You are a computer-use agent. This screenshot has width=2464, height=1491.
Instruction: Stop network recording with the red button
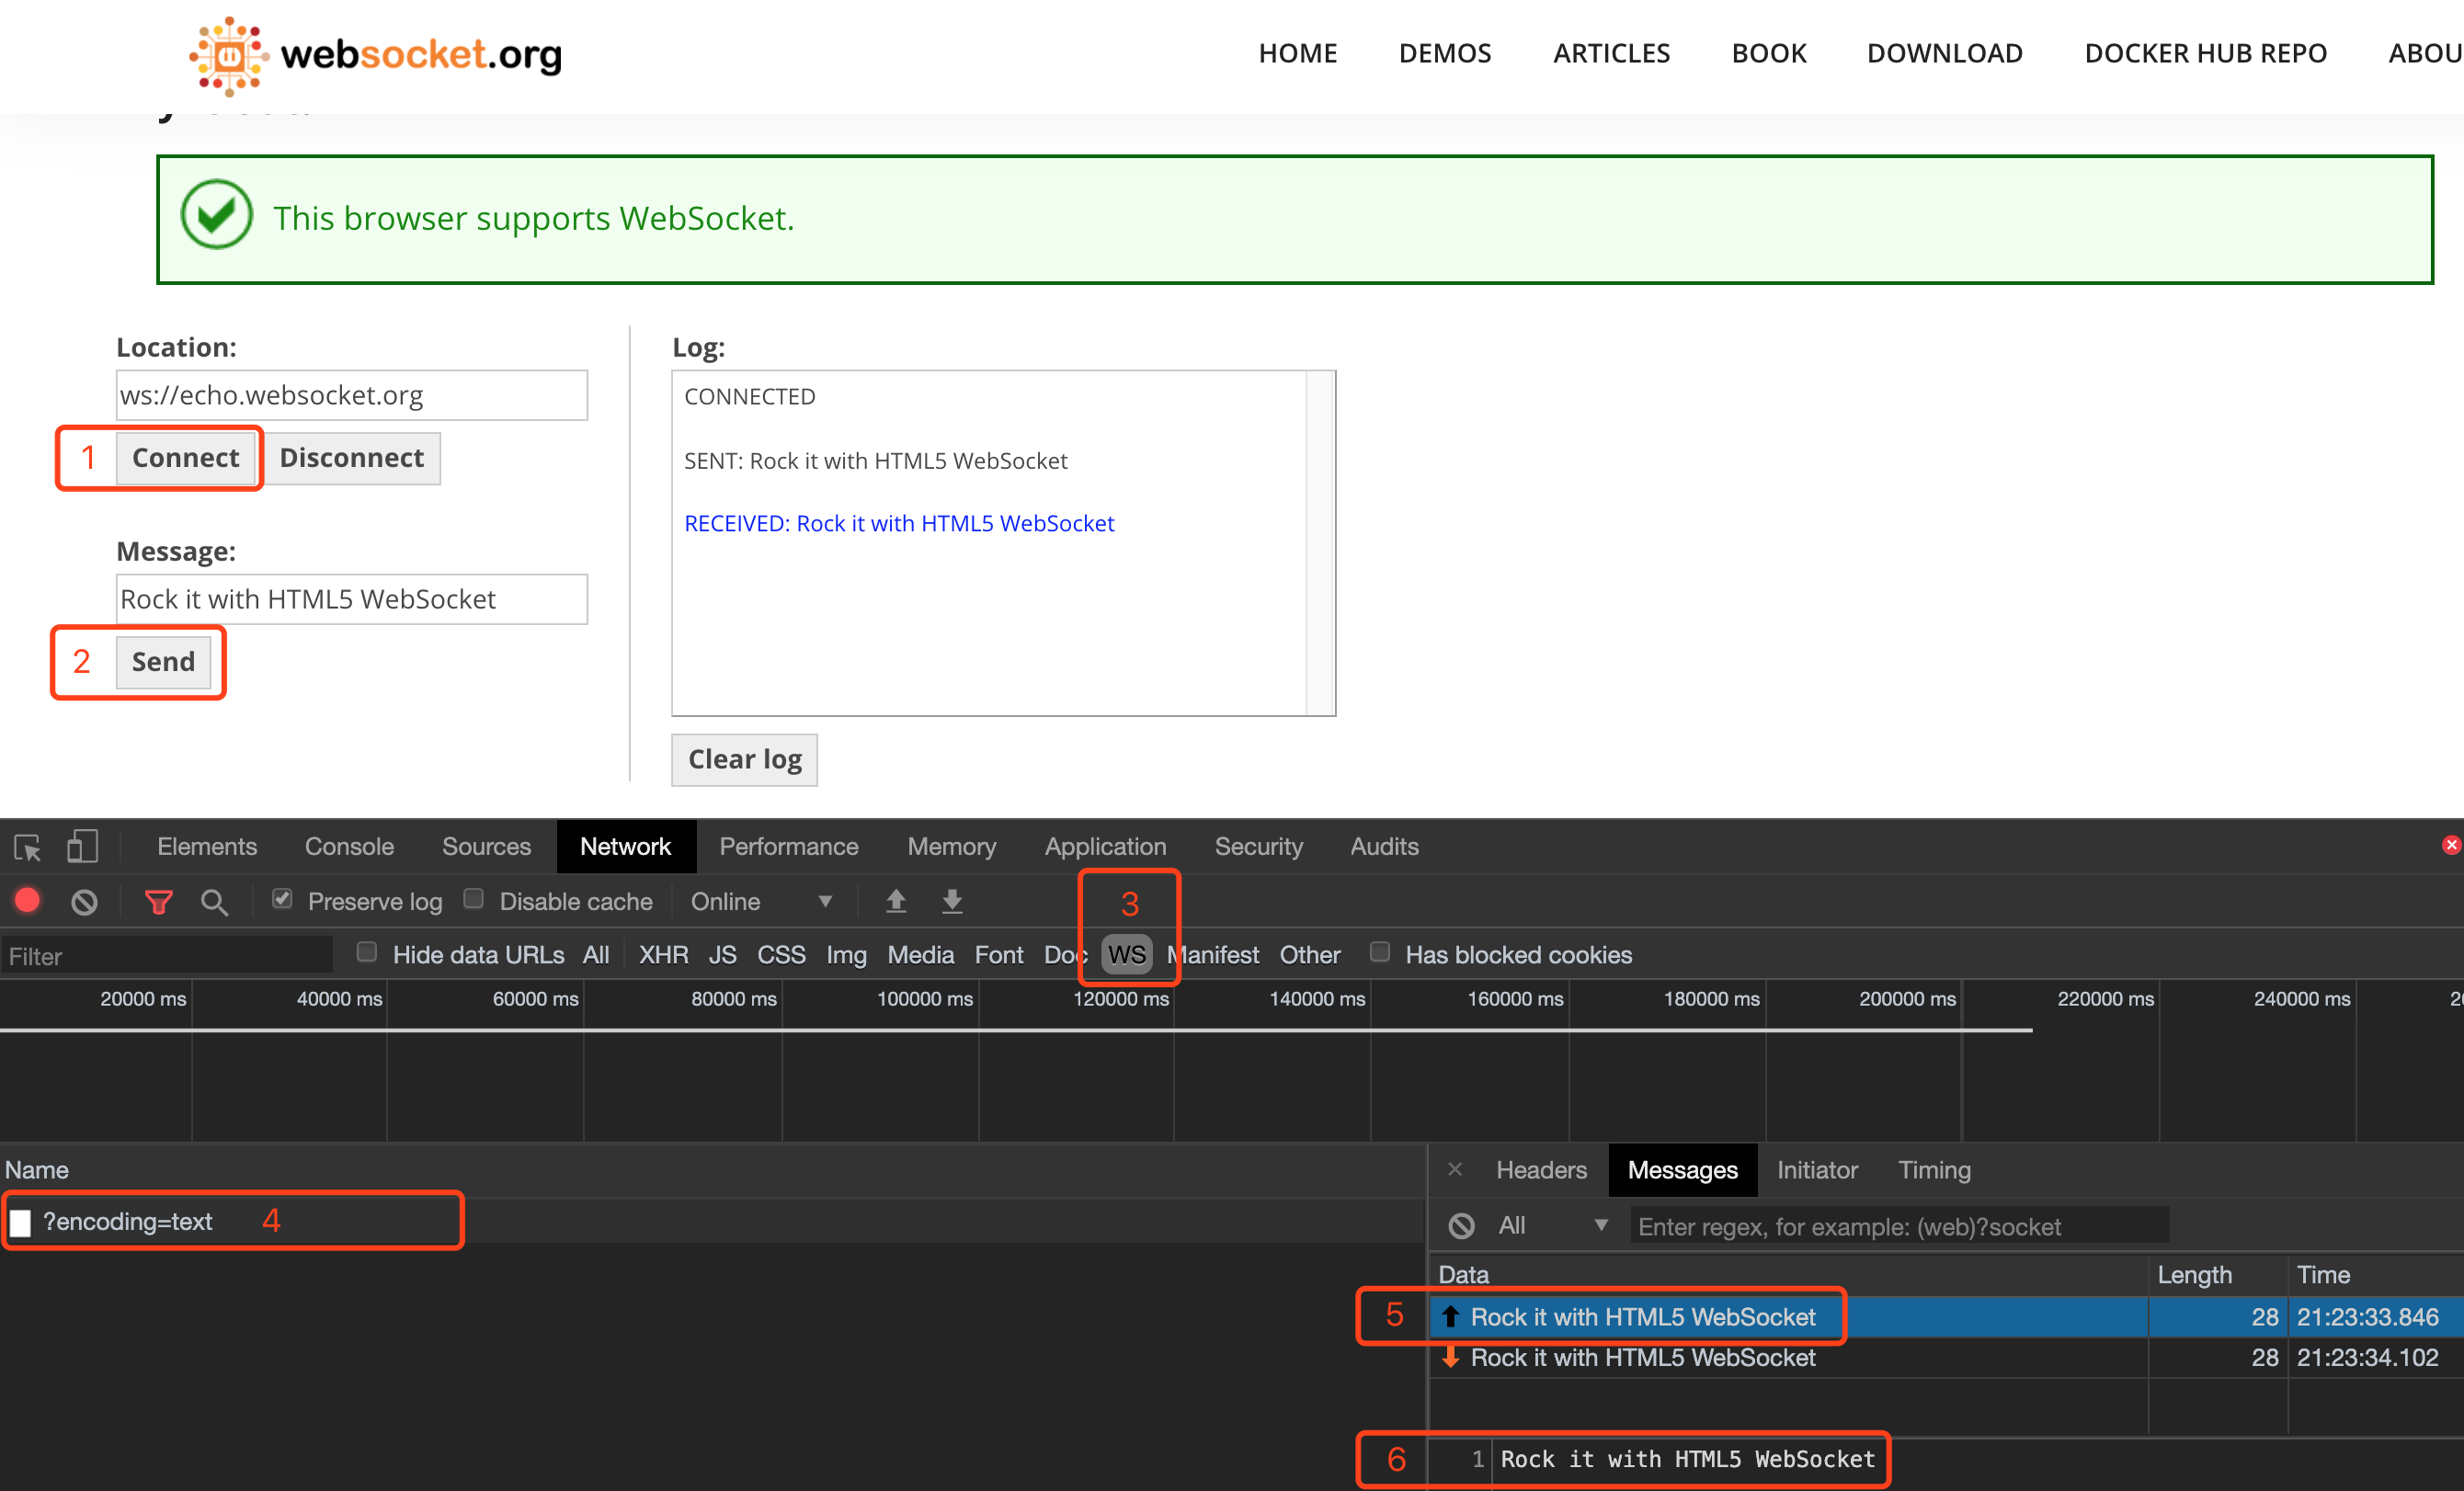(x=28, y=901)
